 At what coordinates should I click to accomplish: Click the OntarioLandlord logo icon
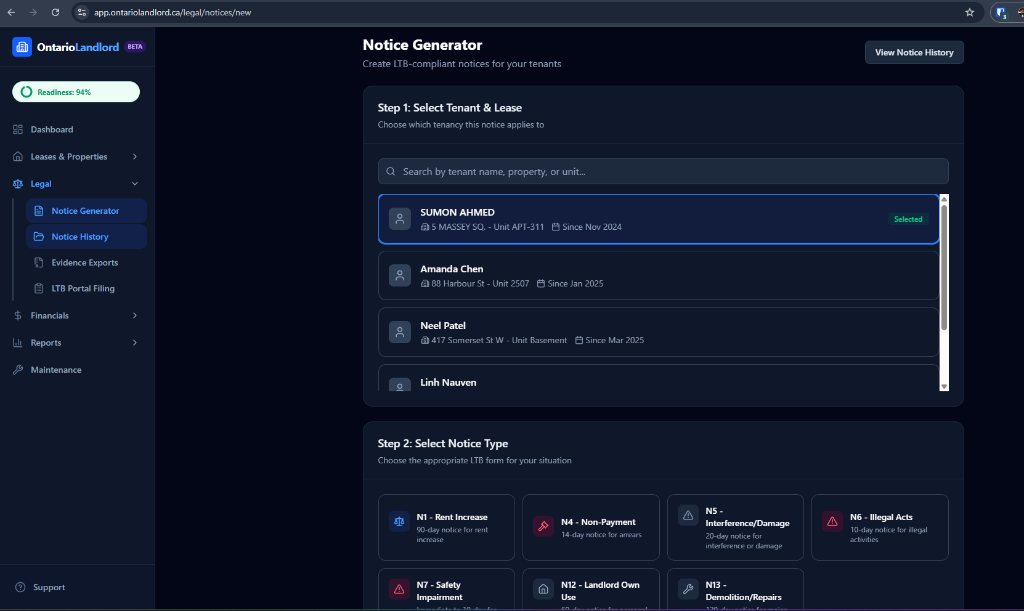[x=22, y=47]
